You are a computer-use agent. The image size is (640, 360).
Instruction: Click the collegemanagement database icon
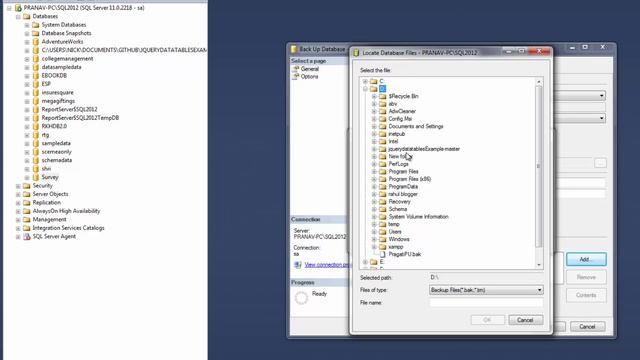36,58
